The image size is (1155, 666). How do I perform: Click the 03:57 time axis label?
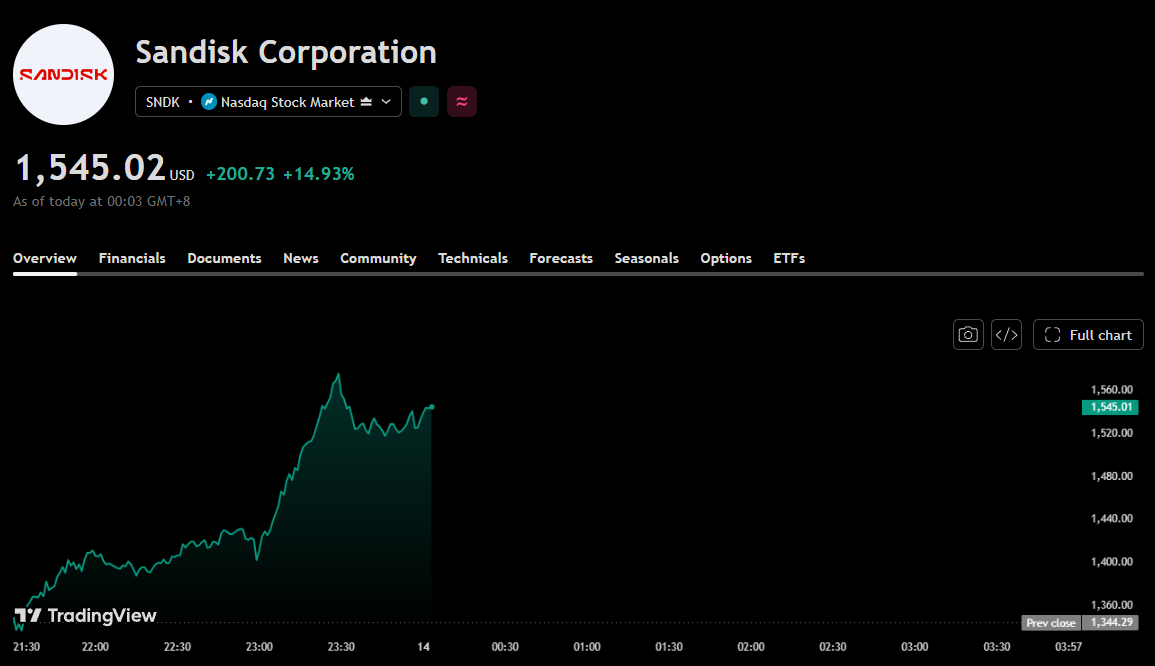[1068, 647]
